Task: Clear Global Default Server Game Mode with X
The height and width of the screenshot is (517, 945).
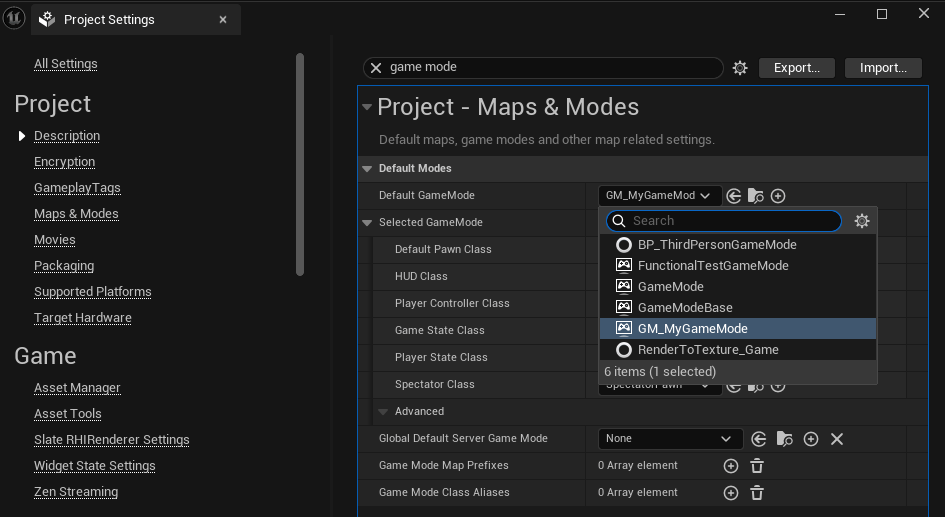Action: [x=837, y=439]
